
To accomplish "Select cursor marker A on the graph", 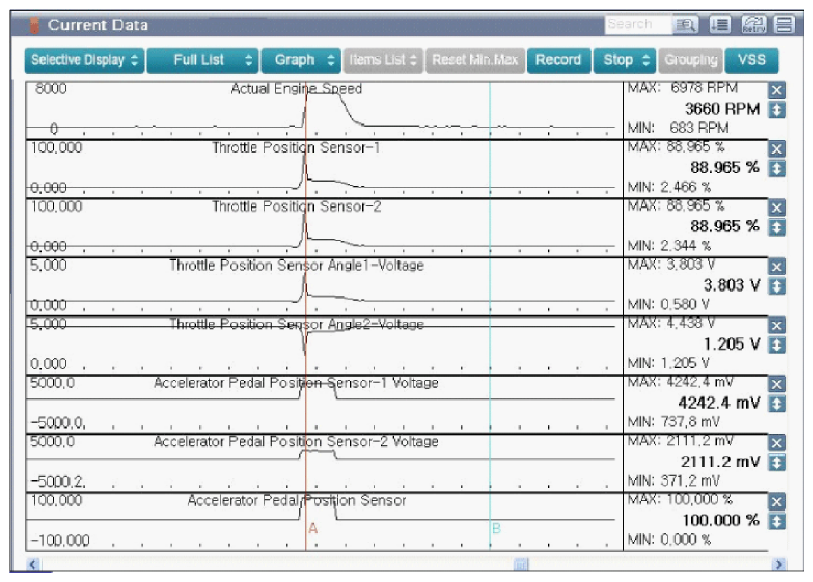I will [x=312, y=528].
